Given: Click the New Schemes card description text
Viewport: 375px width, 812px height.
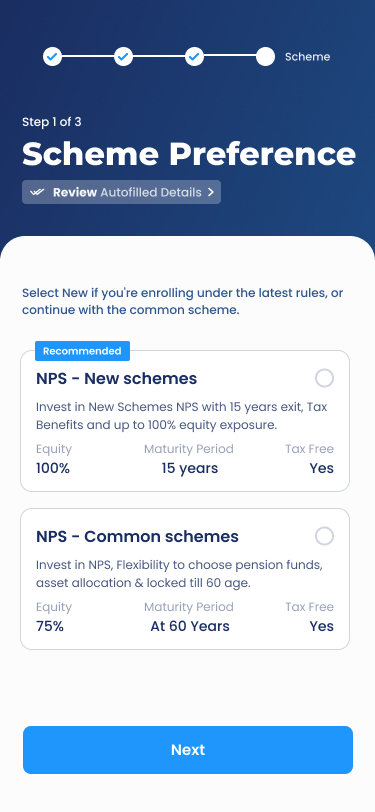Looking at the screenshot, I should point(182,416).
